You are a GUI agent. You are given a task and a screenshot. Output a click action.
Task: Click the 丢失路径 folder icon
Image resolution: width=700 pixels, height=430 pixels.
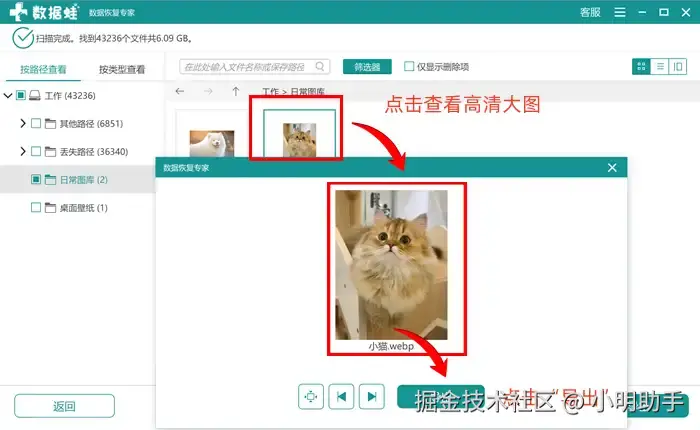click(x=50, y=151)
